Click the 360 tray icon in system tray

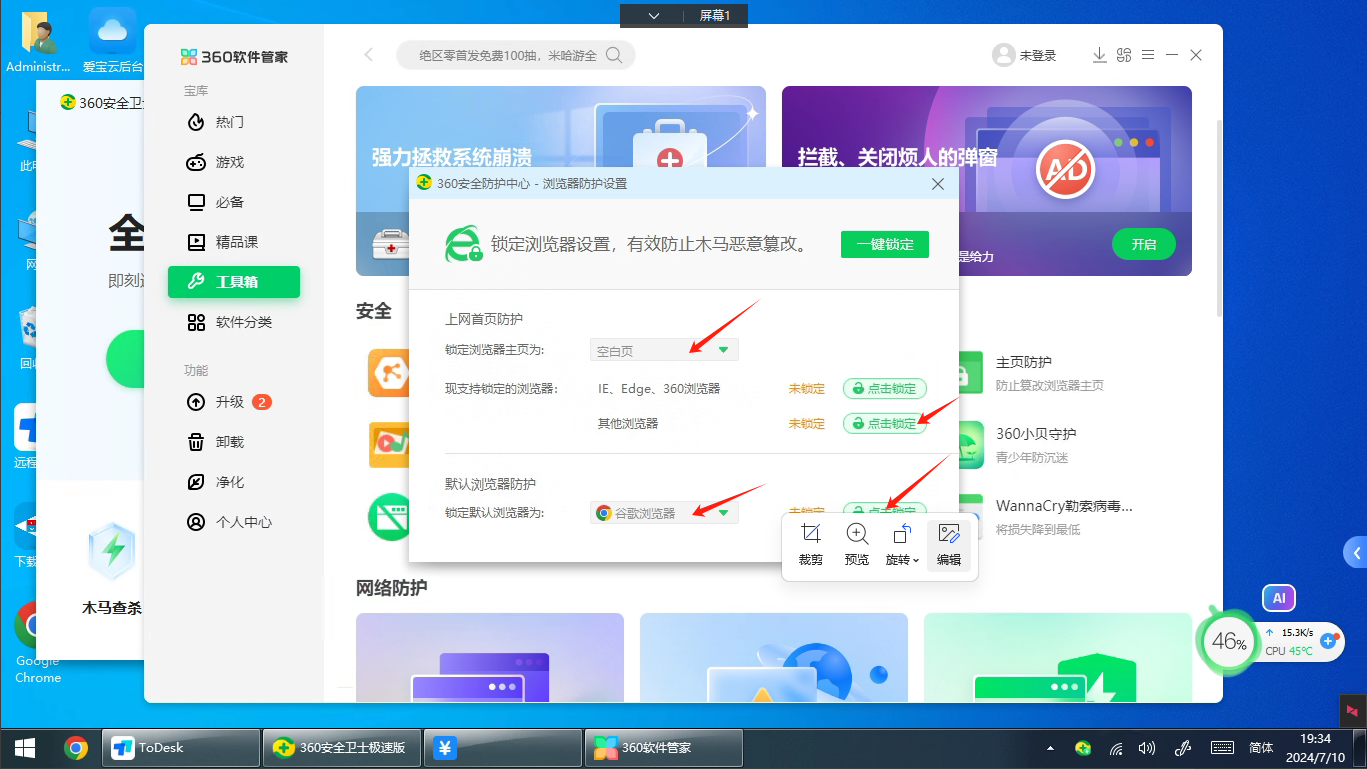click(1083, 748)
